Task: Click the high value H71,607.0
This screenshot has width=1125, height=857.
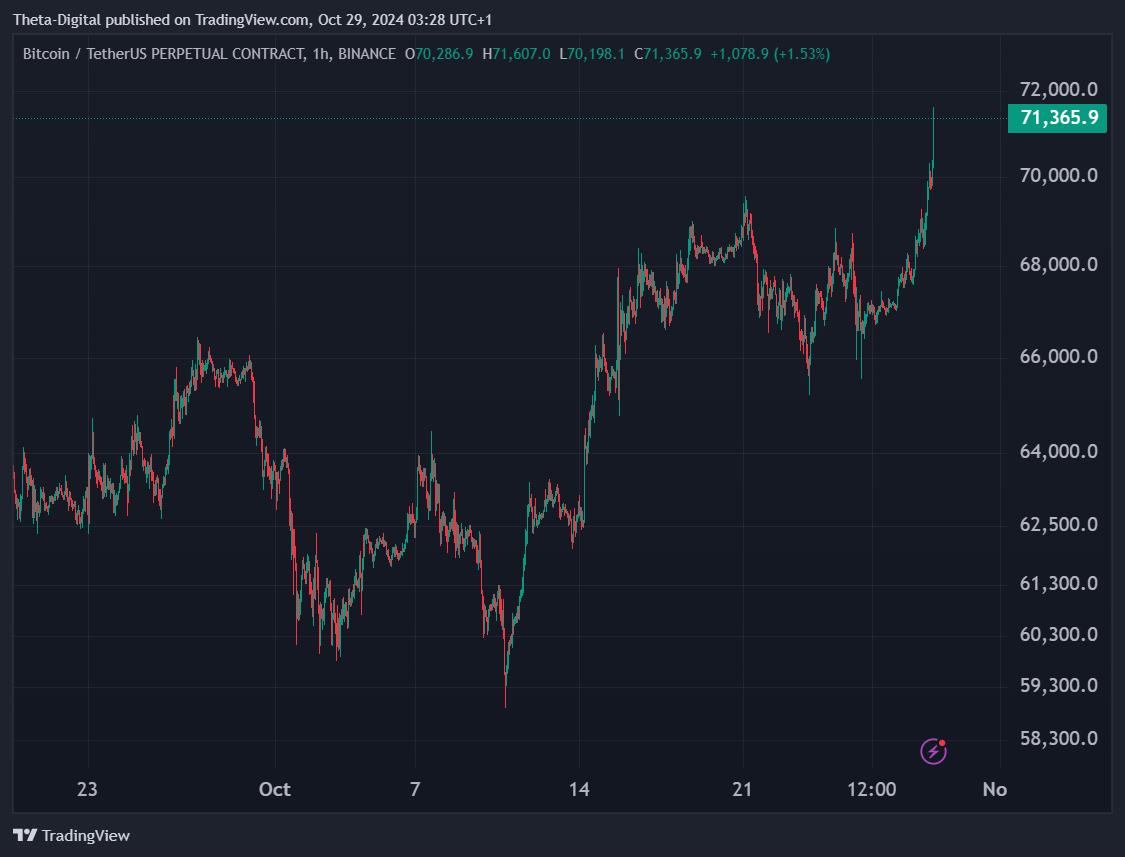Action: tap(517, 54)
